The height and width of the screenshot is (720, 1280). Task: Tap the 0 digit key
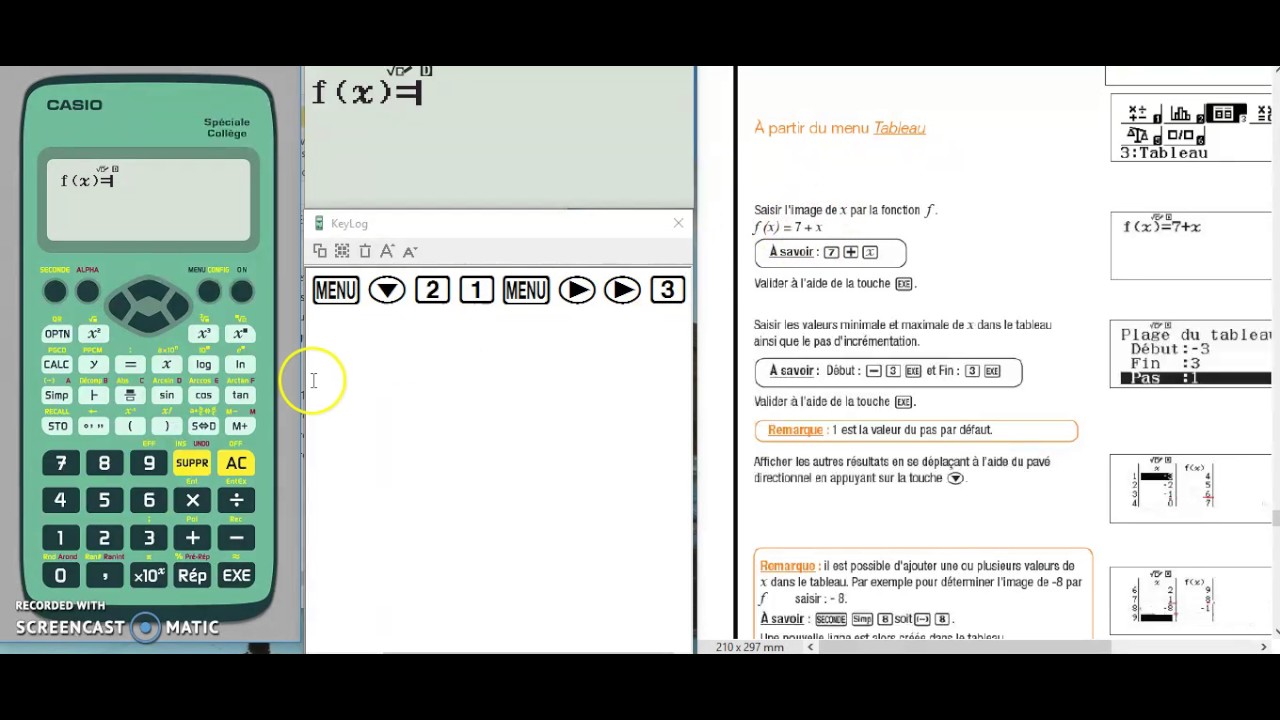[x=60, y=575]
